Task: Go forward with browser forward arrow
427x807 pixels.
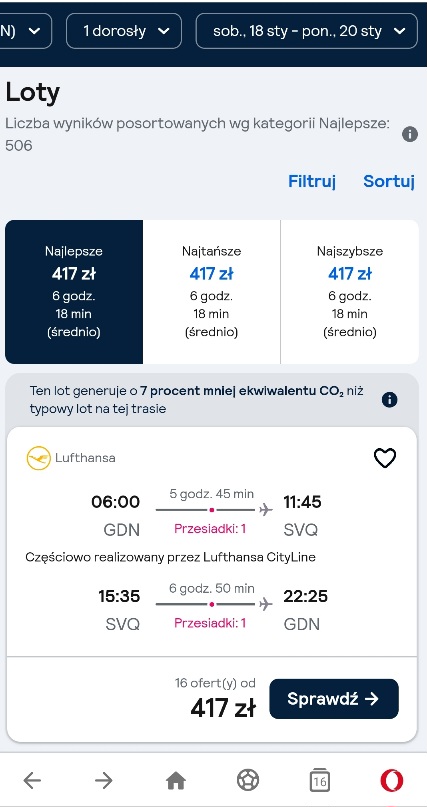Action: pyautogui.click(x=103, y=781)
